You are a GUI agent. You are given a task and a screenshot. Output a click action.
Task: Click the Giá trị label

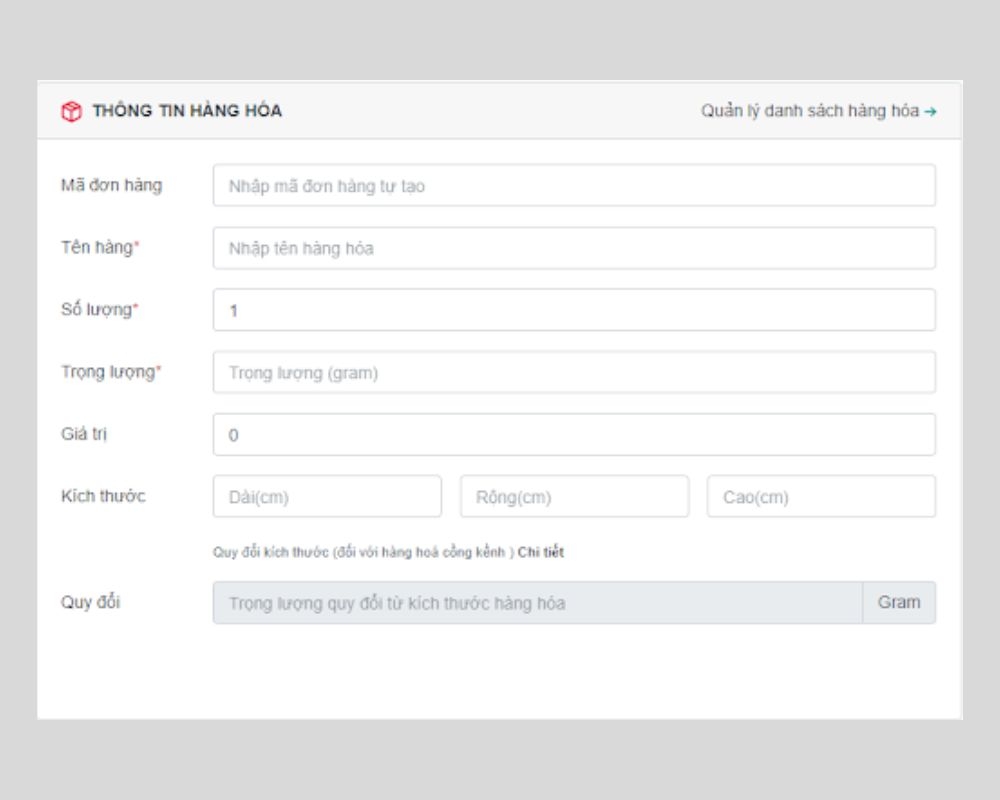[x=84, y=434]
